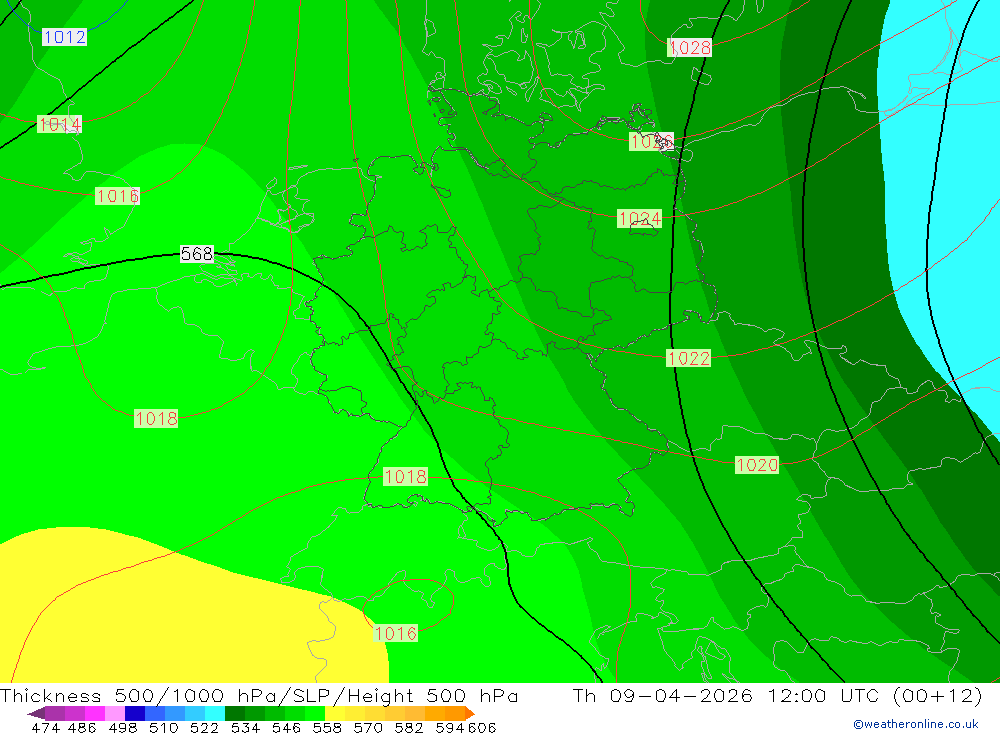
Task: Click the 606 legend value
Action: coord(482,727)
